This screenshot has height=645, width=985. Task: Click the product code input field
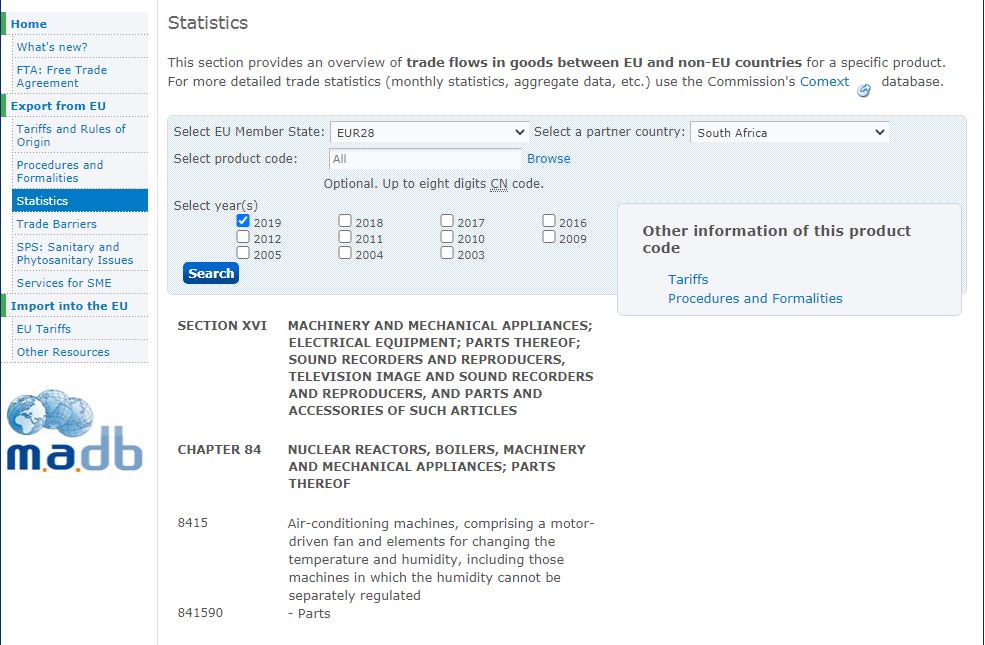coord(425,159)
